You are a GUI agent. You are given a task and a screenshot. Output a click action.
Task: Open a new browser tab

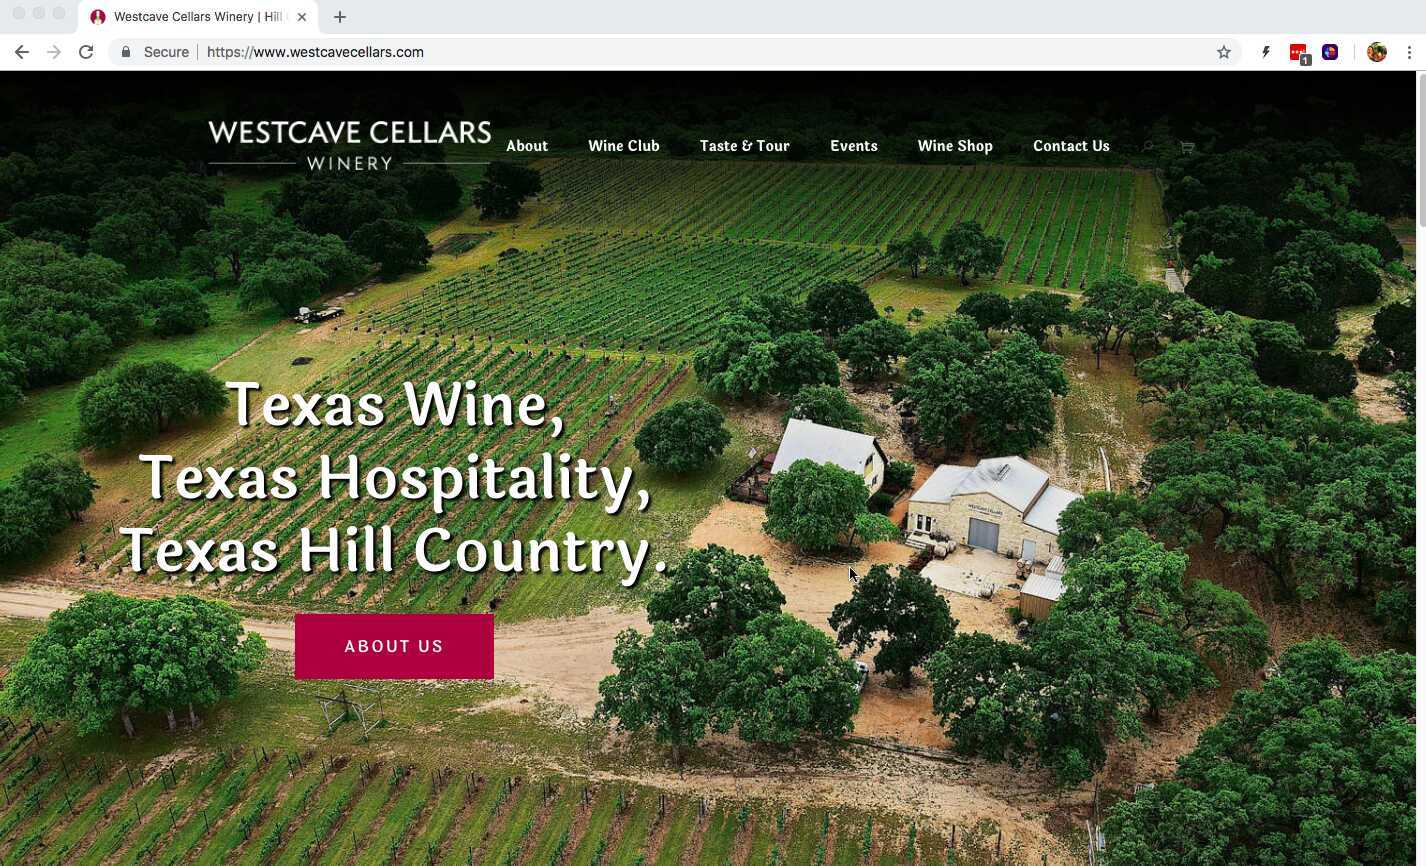[x=340, y=17]
